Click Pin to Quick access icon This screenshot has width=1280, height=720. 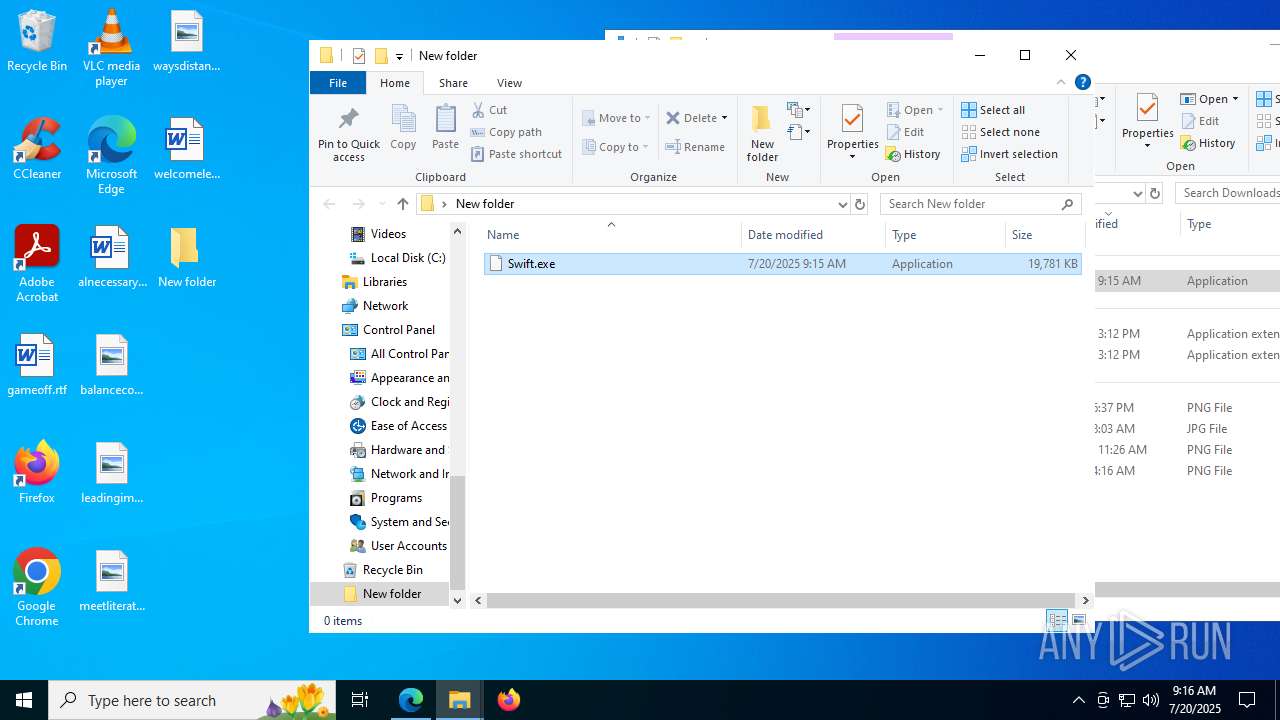coord(348,134)
